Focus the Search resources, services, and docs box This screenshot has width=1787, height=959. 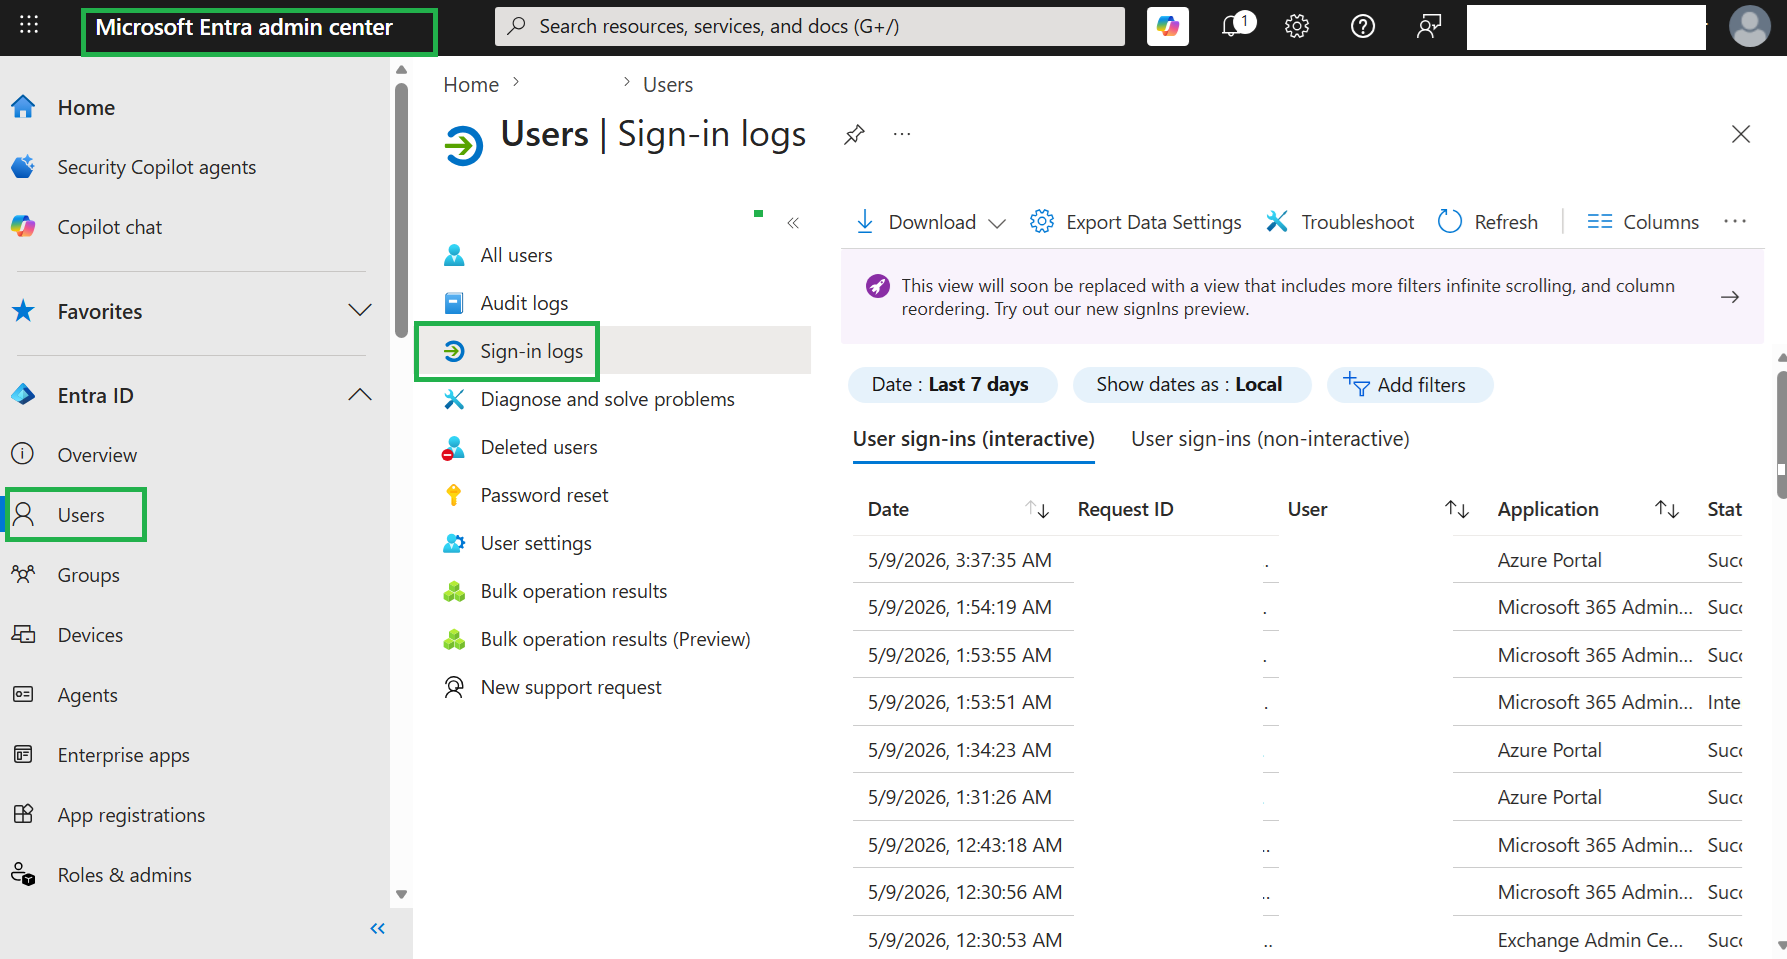[810, 27]
